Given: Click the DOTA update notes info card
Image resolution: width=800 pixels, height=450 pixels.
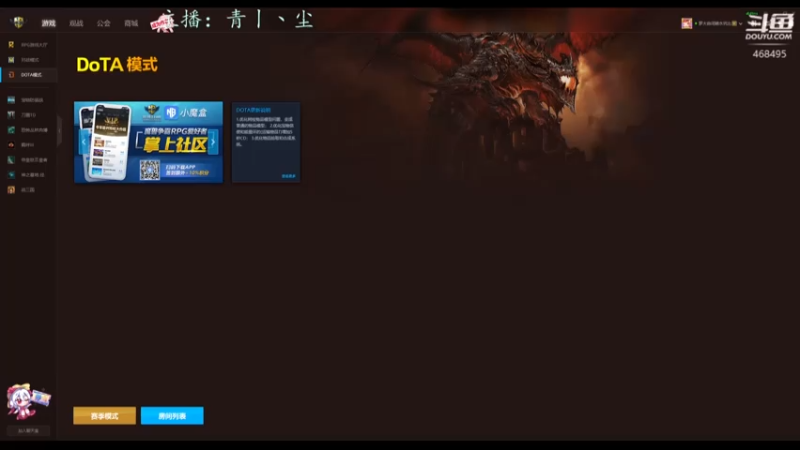Looking at the screenshot, I should pyautogui.click(x=266, y=142).
